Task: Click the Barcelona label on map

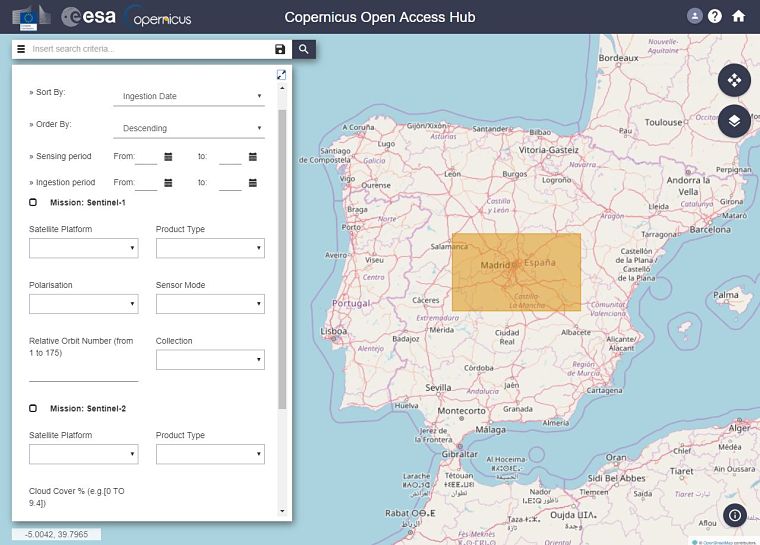Action: (710, 229)
